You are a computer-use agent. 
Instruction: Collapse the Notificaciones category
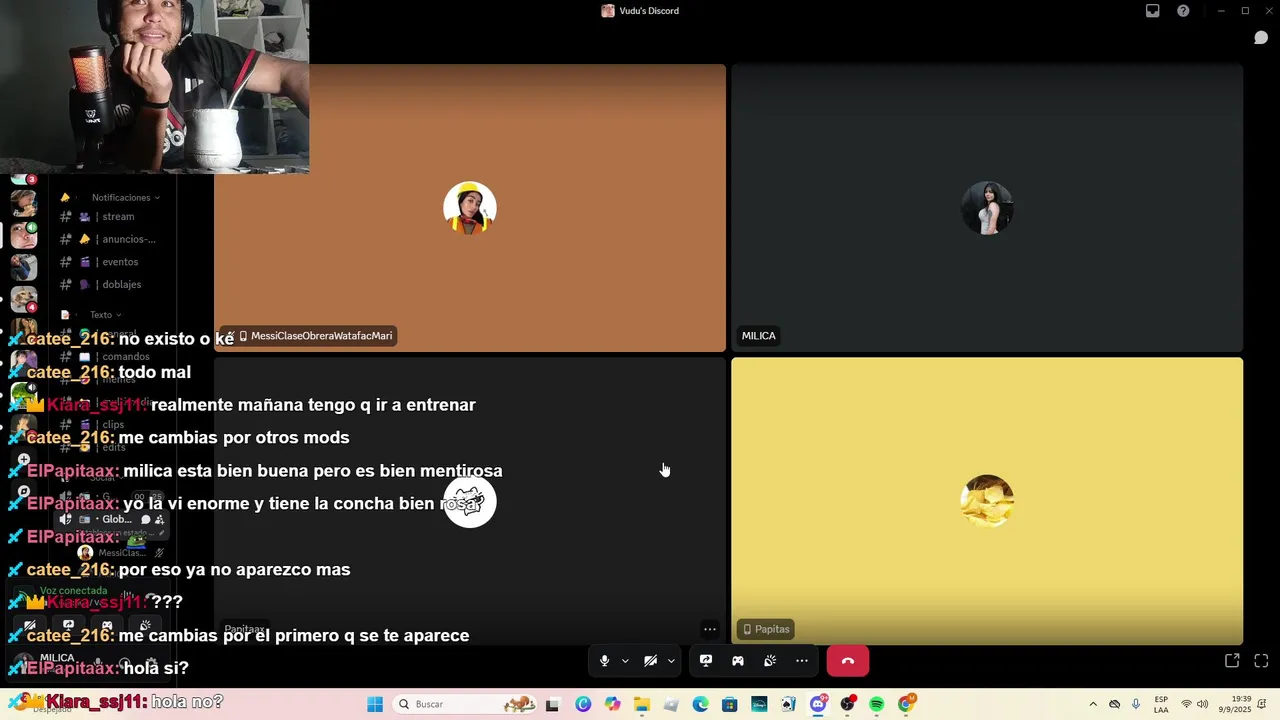[x=125, y=198]
